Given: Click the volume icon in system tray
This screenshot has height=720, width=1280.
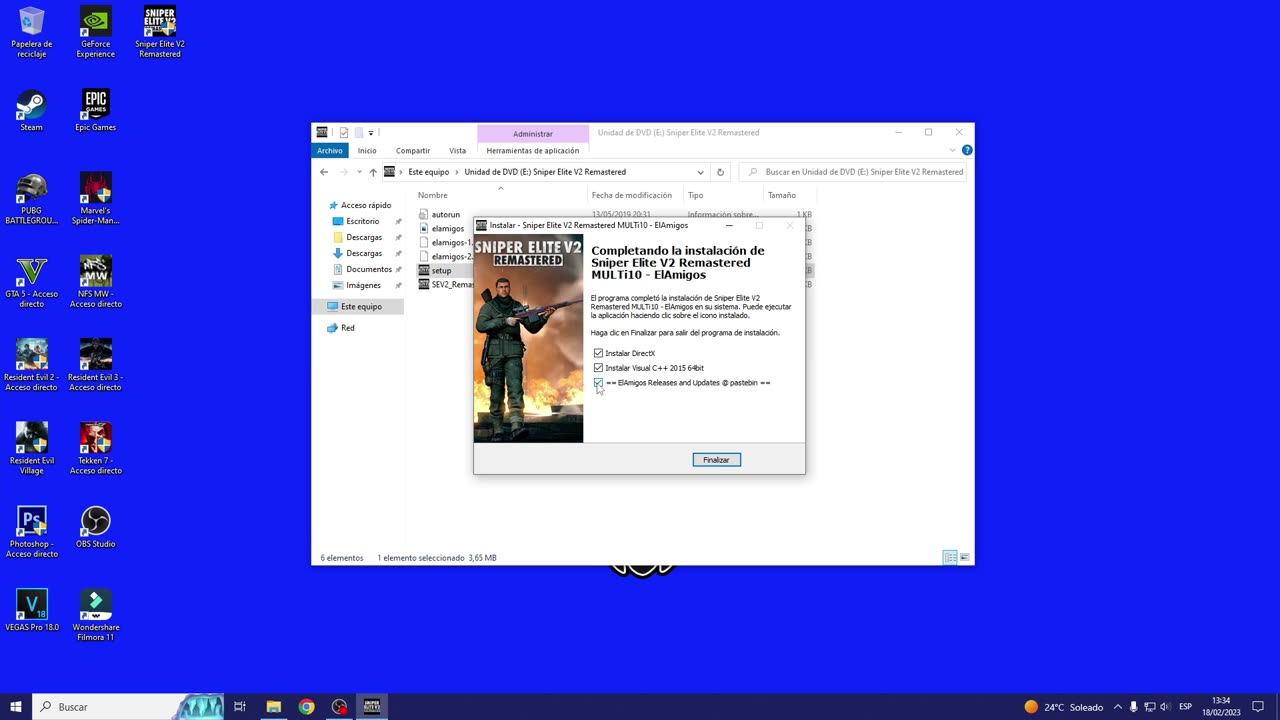Looking at the screenshot, I should tap(1164, 707).
